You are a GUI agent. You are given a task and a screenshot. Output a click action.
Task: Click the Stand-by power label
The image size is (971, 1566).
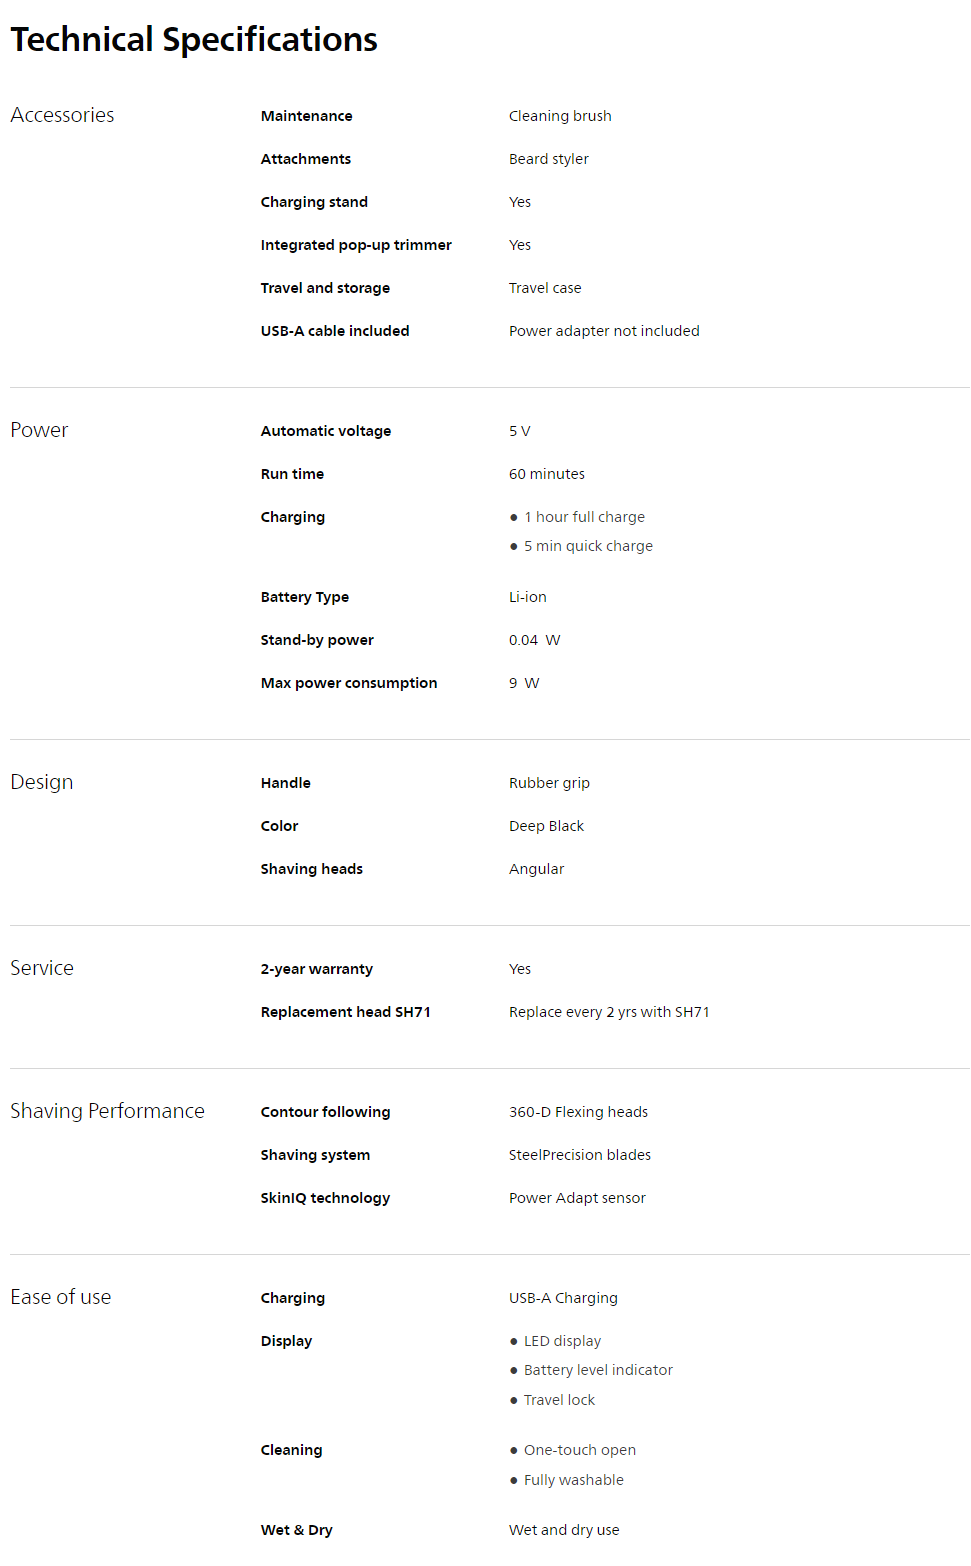coord(317,640)
